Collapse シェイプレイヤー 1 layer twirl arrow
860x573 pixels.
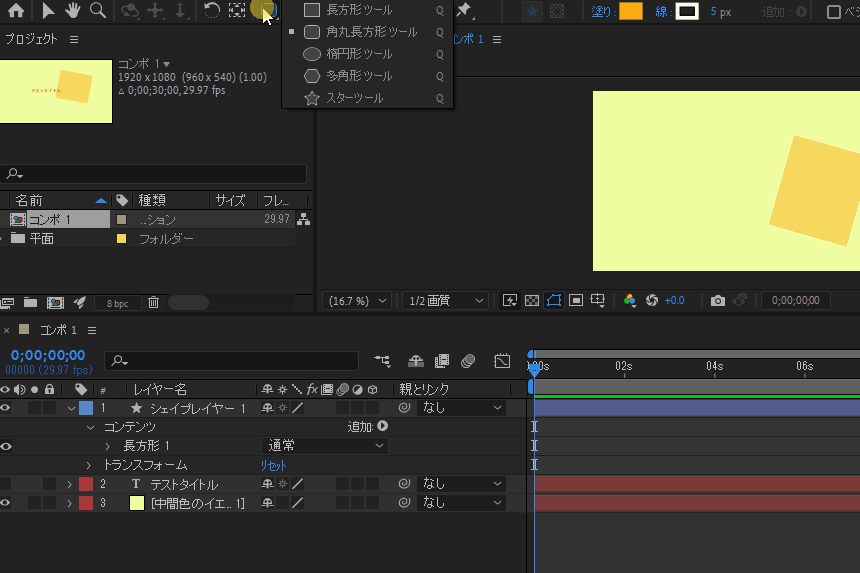[71, 408]
